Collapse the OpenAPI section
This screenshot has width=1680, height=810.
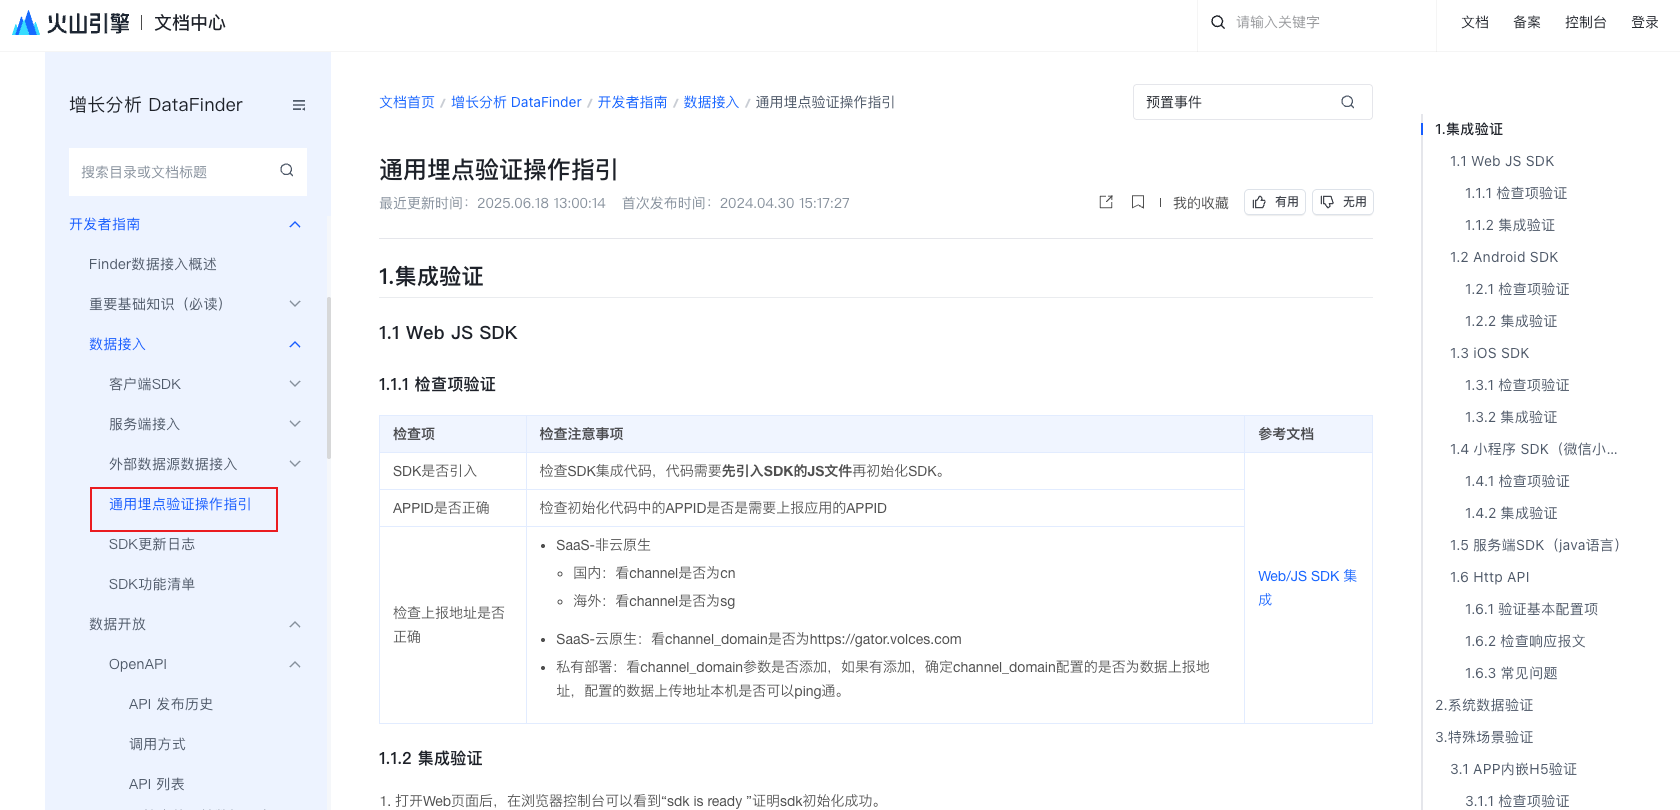point(295,664)
